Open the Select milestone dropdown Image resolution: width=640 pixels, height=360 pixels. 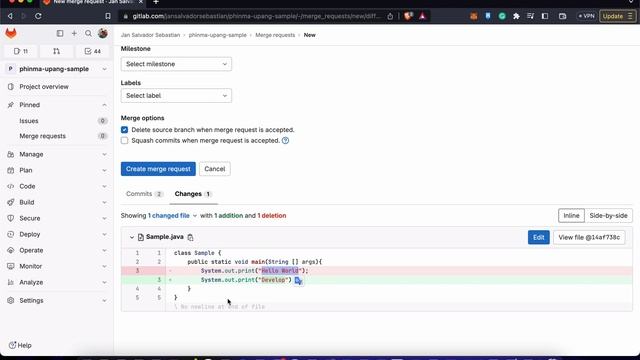tap(176, 64)
